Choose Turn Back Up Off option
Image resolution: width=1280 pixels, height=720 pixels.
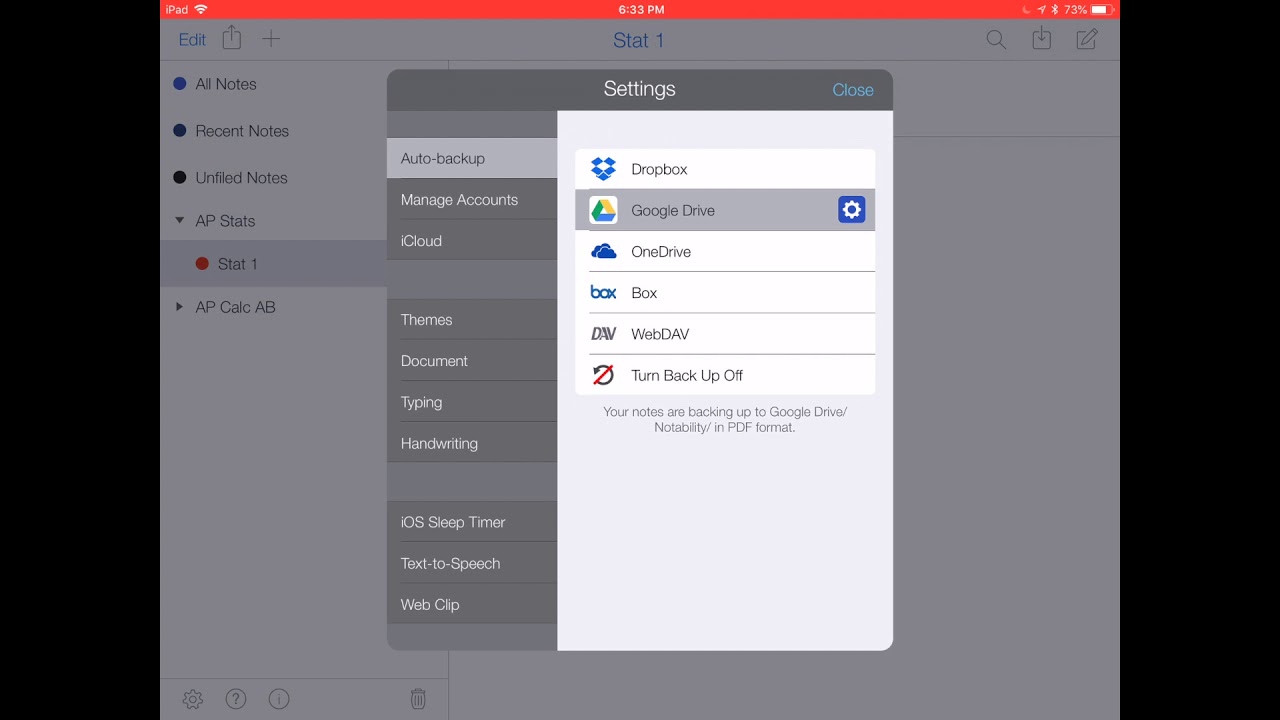pos(725,375)
